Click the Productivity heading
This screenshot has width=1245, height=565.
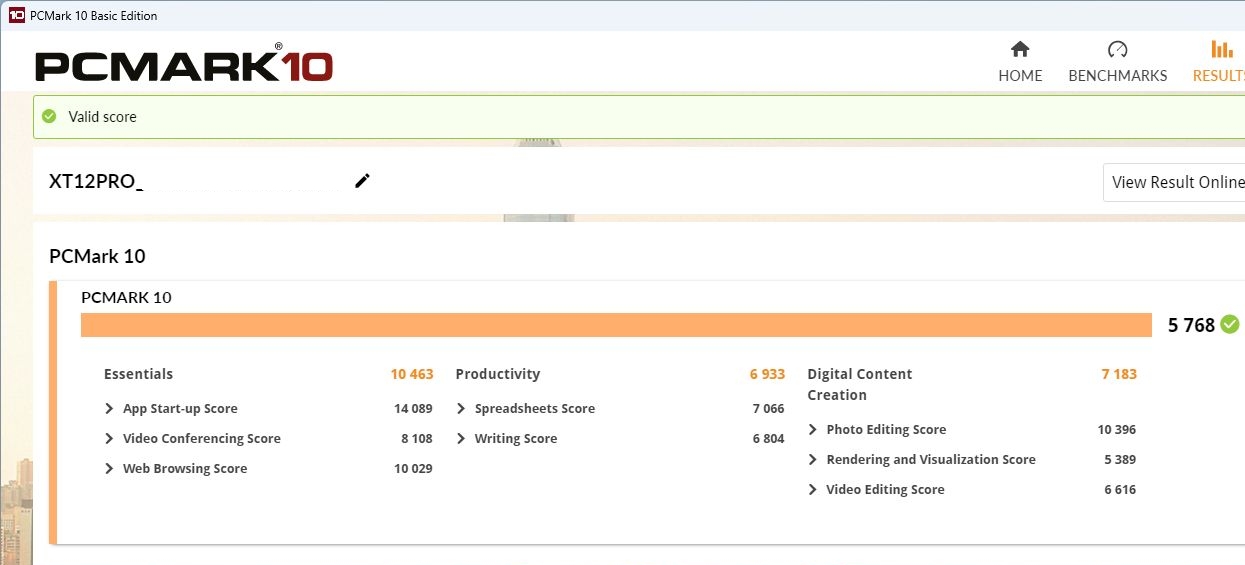(x=498, y=374)
